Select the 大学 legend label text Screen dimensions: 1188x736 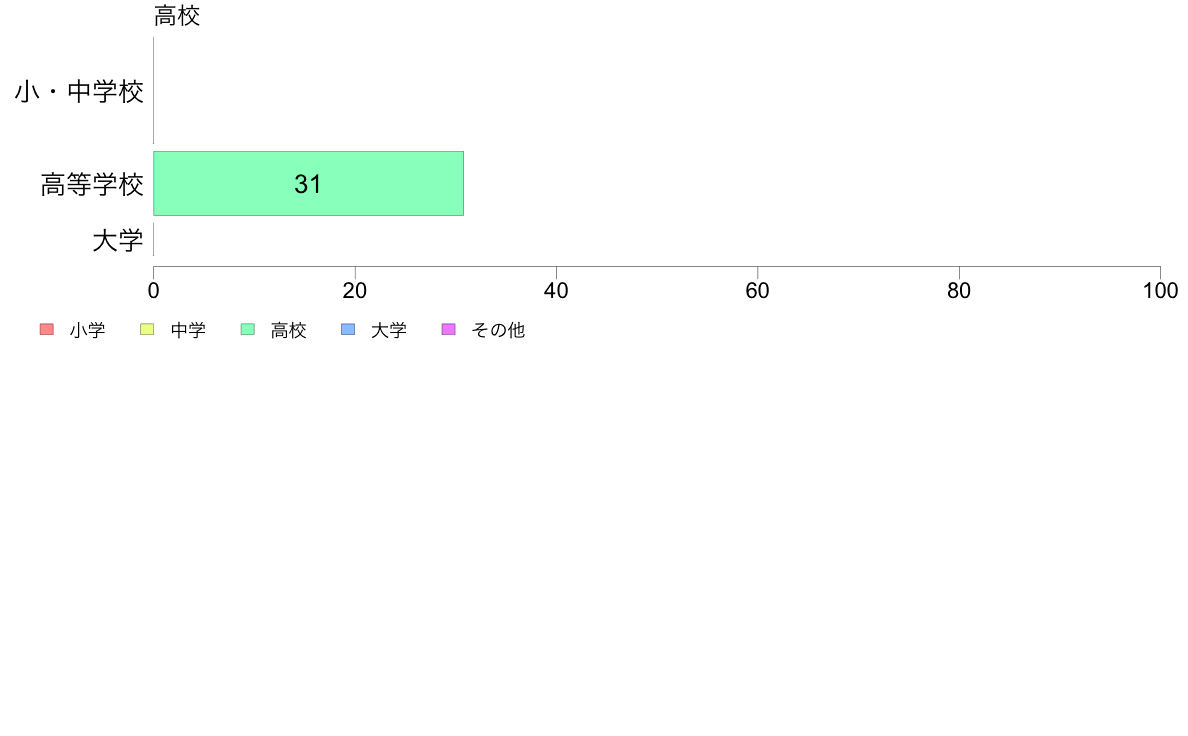(389, 330)
